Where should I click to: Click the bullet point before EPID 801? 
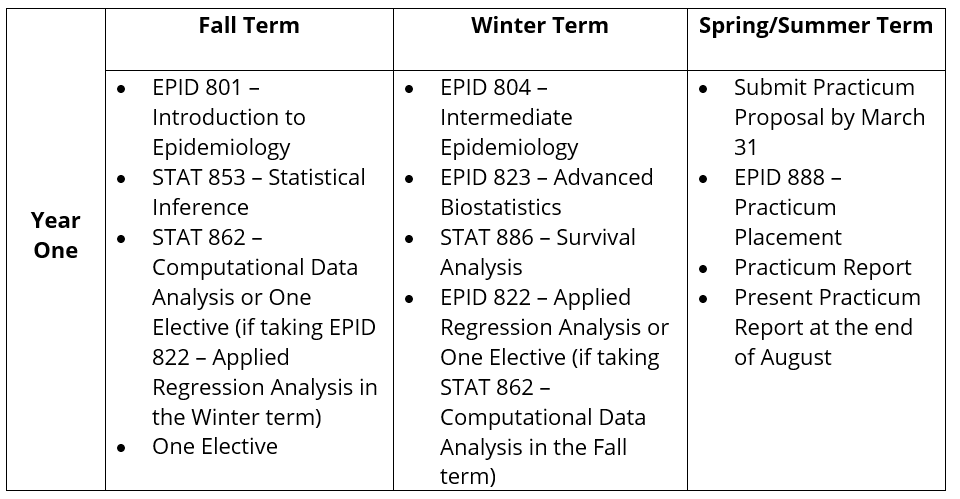pos(122,88)
